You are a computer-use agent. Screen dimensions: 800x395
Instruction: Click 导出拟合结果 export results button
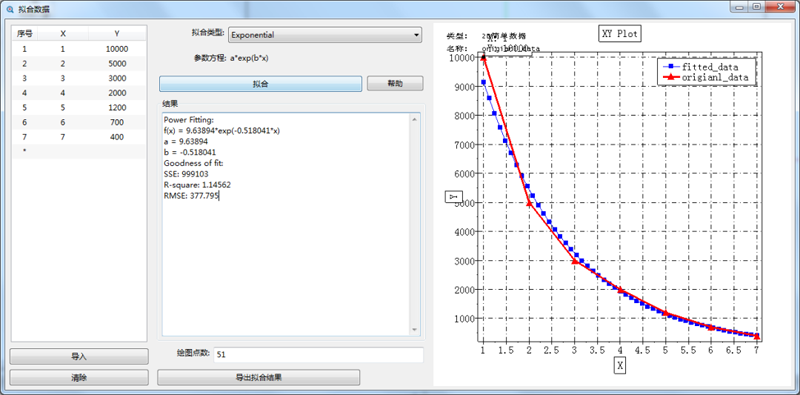(259, 378)
